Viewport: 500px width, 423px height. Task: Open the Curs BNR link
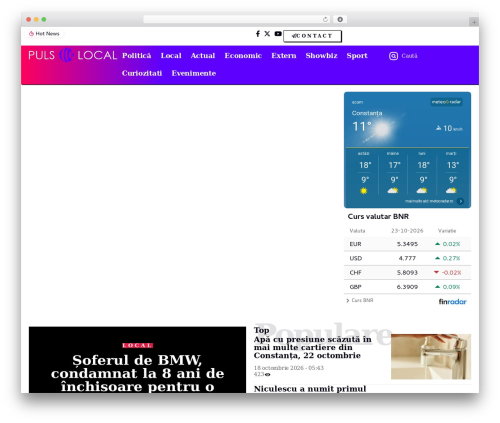360,300
